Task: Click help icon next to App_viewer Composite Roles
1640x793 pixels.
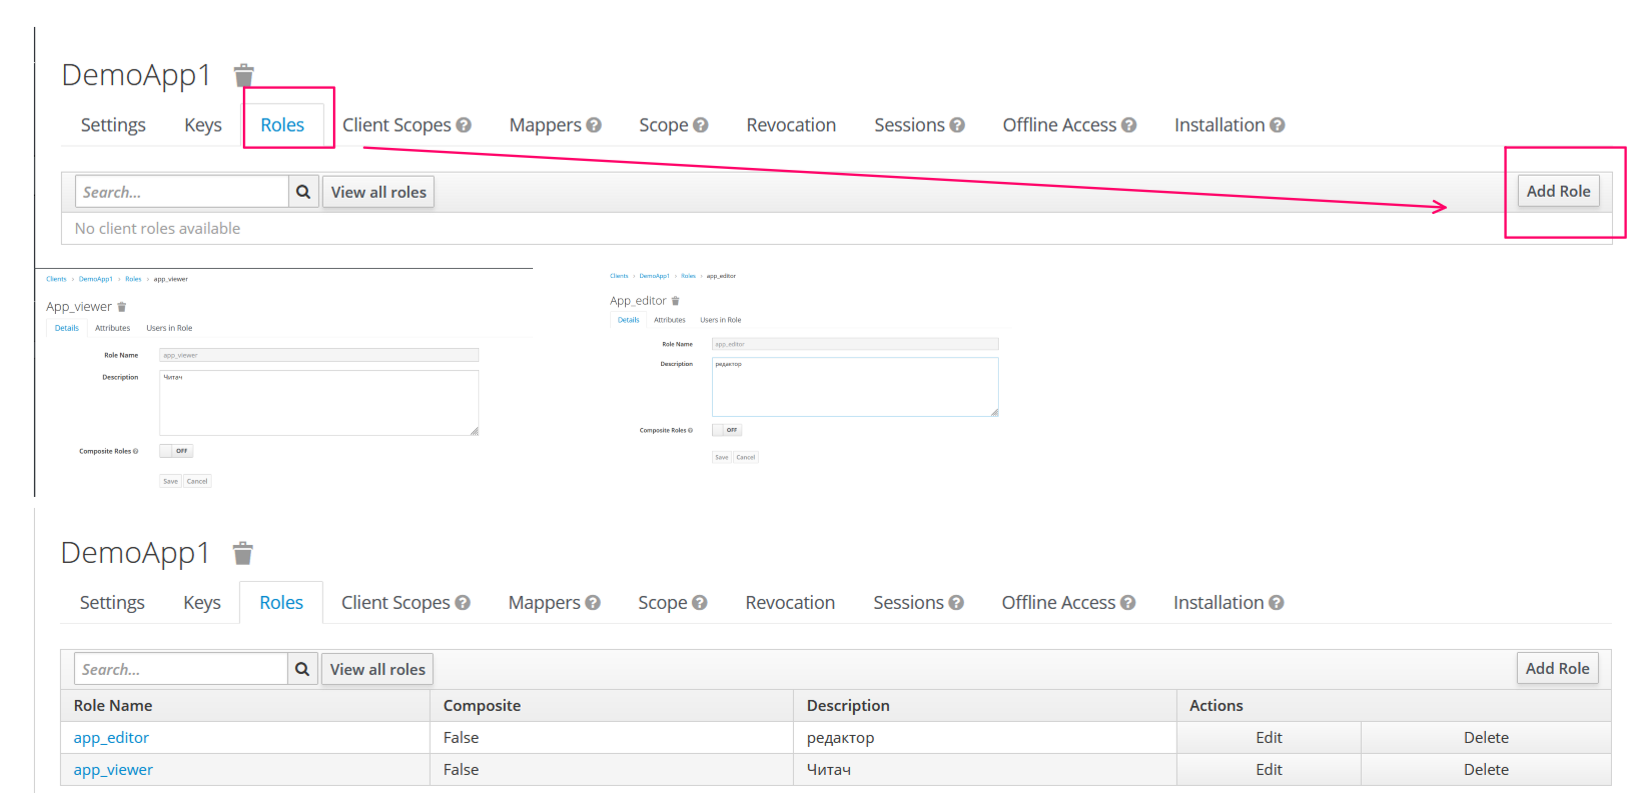Action: [x=136, y=451]
